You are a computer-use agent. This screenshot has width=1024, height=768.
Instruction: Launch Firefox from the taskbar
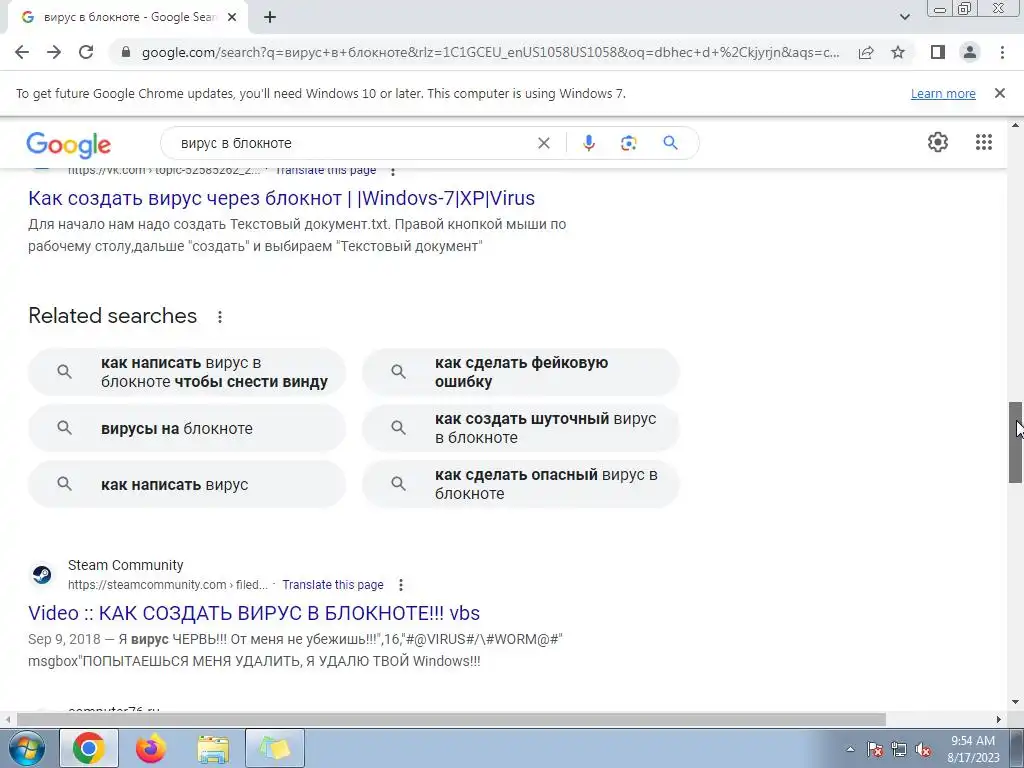point(151,748)
